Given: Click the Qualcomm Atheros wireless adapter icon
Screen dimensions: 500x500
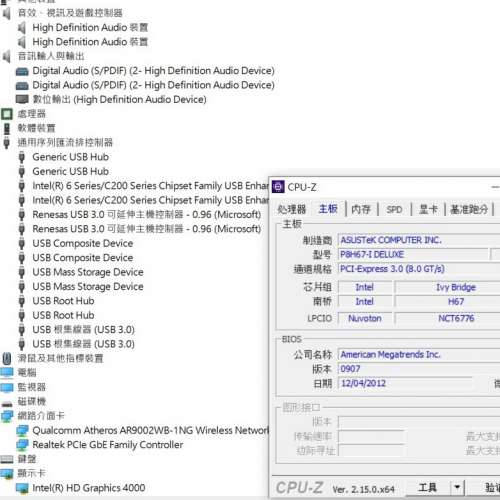Looking at the screenshot, I should click(x=22, y=431).
